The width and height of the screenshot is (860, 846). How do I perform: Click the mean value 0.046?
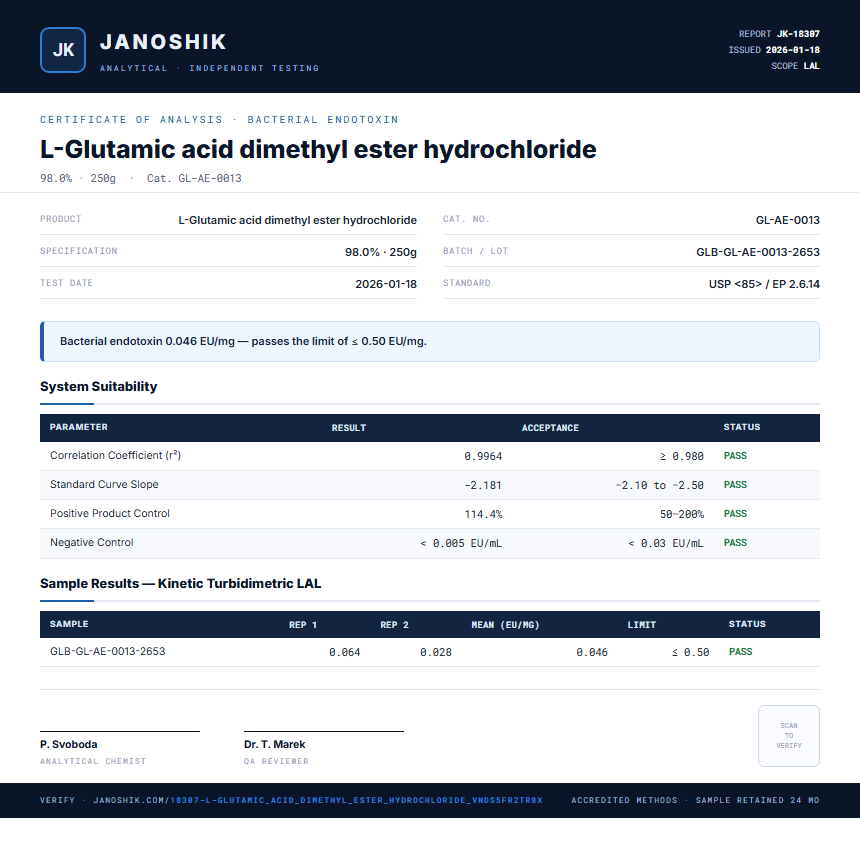592,652
